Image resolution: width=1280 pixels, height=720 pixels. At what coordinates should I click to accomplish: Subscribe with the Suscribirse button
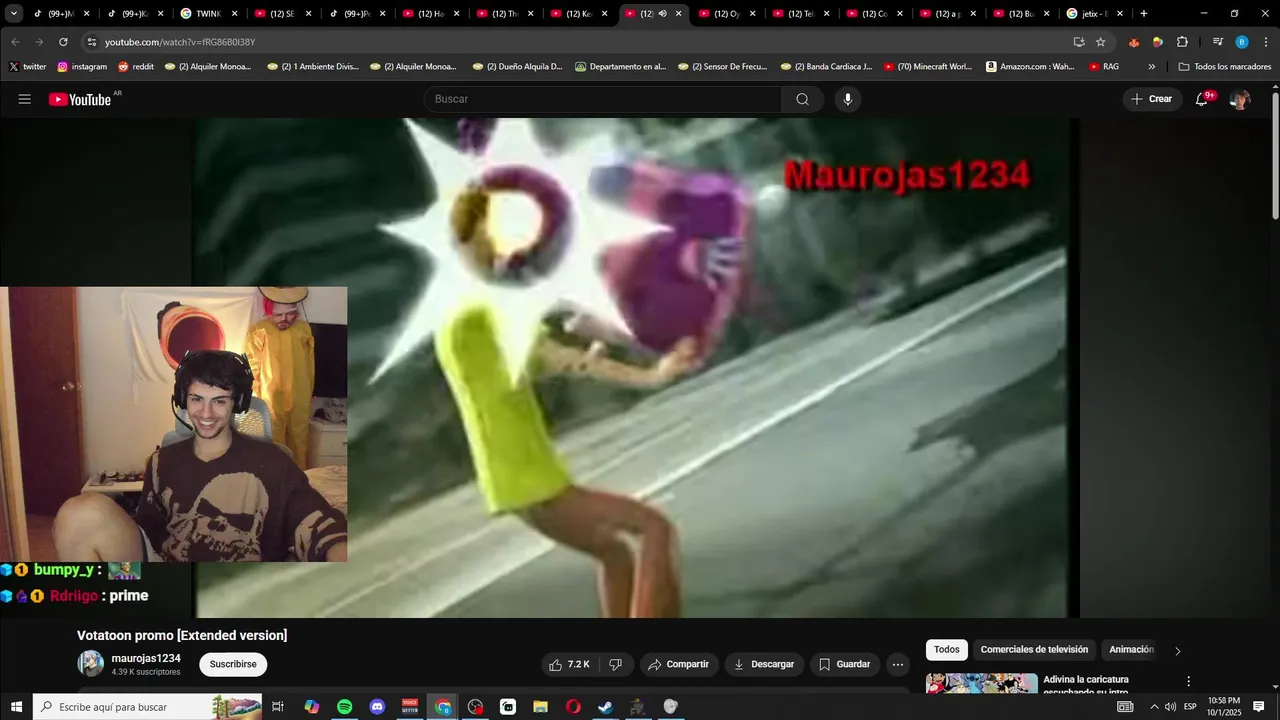pos(233,664)
